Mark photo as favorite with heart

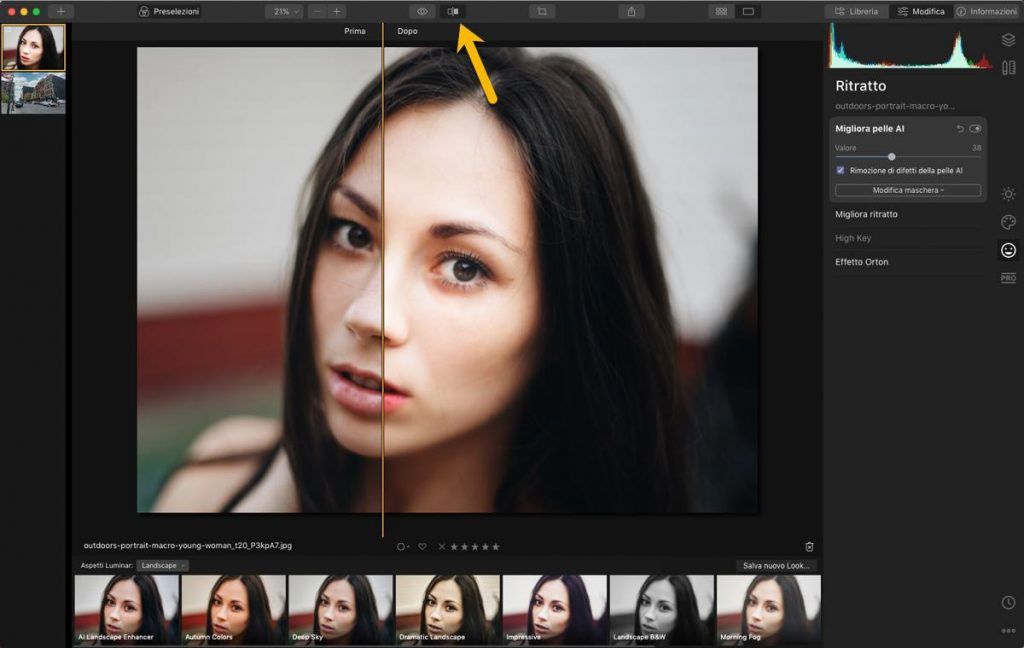423,547
